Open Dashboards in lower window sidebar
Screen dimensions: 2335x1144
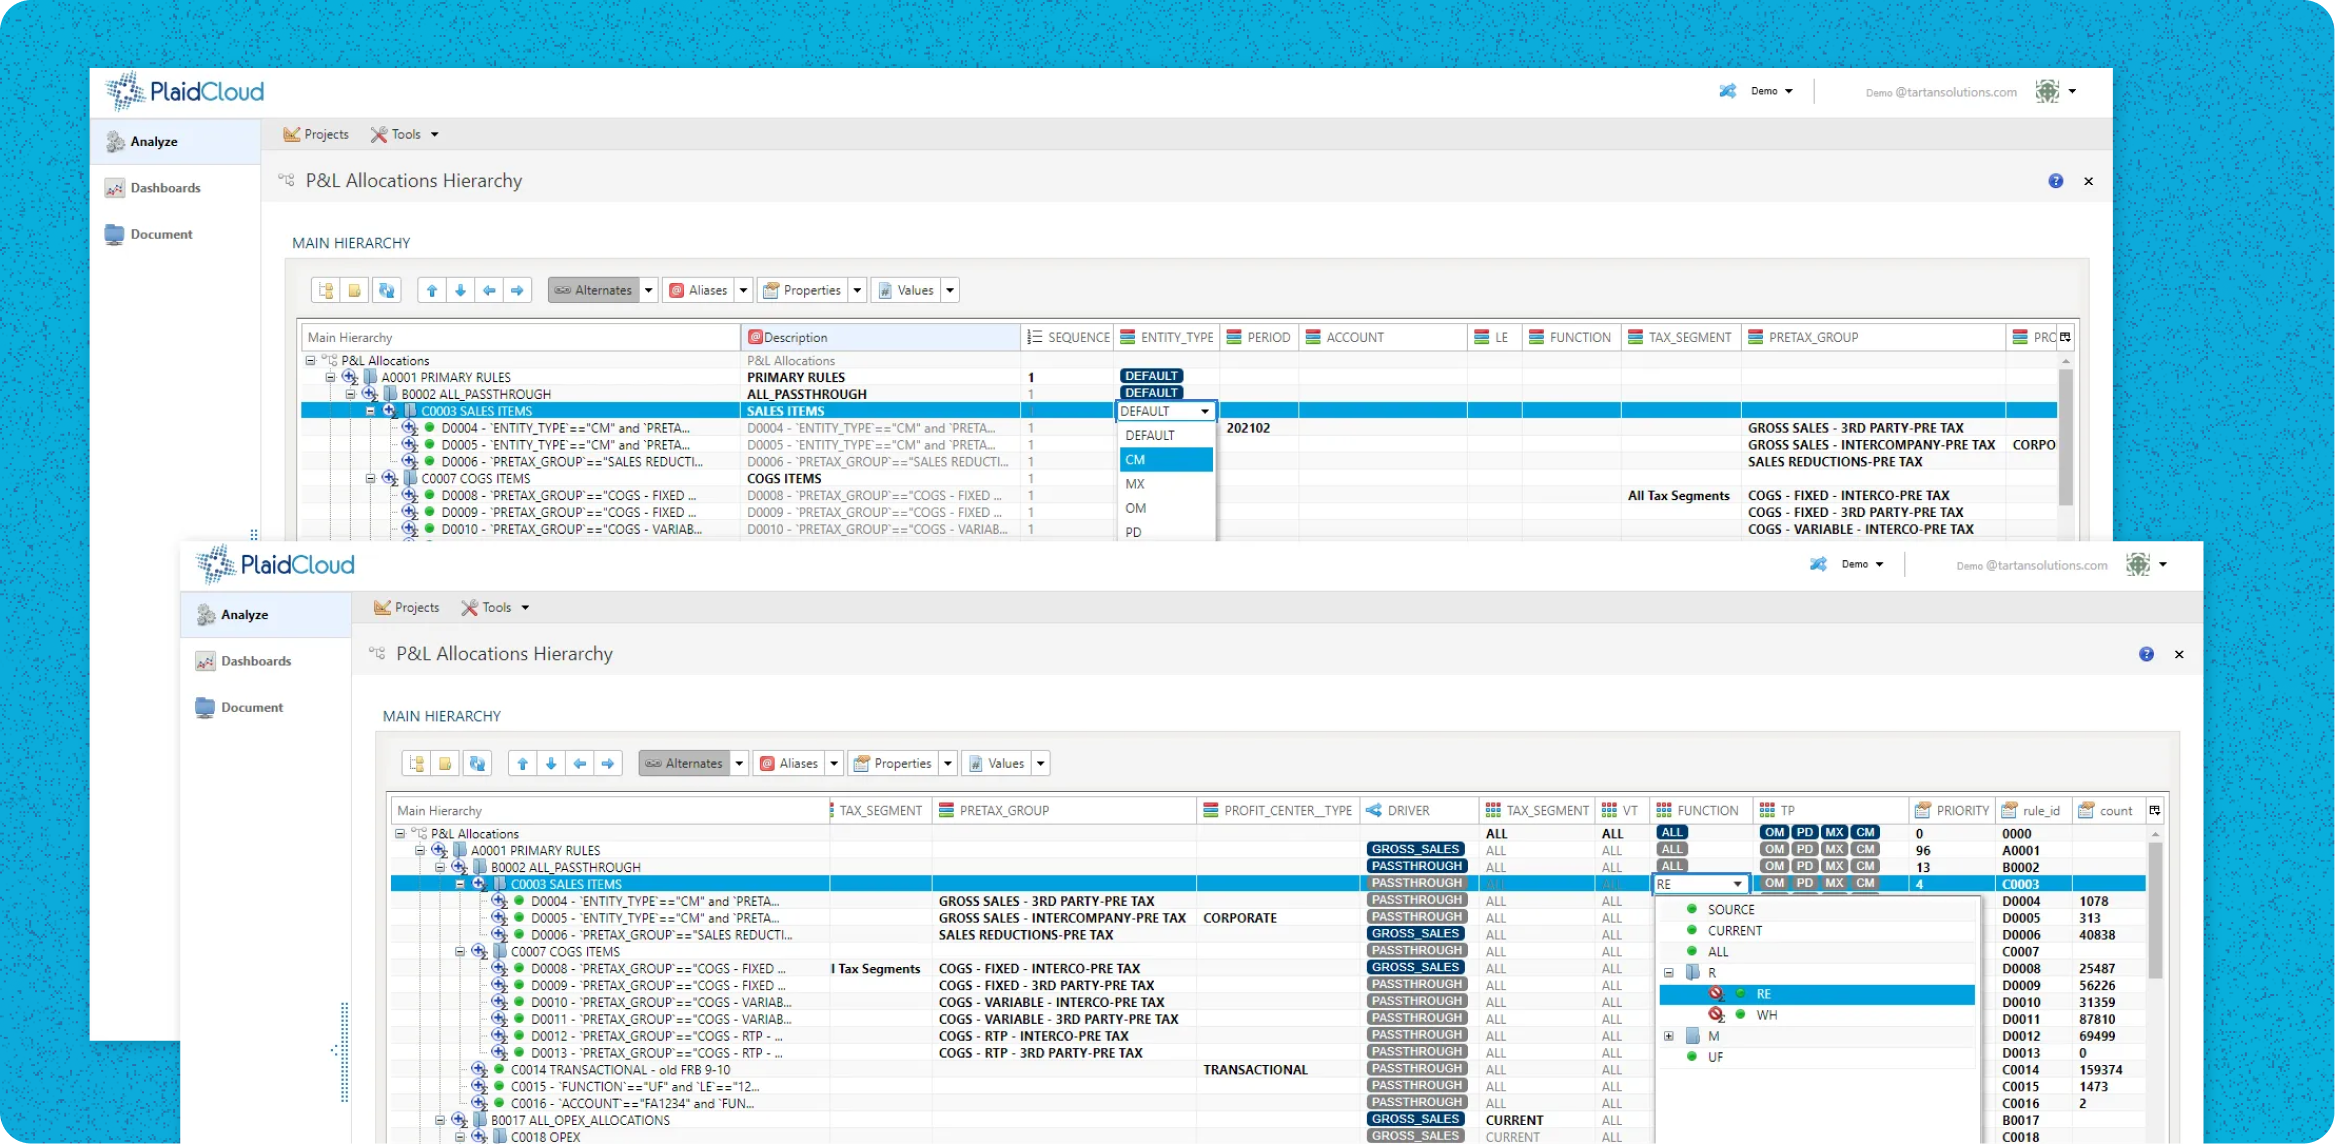tap(255, 661)
